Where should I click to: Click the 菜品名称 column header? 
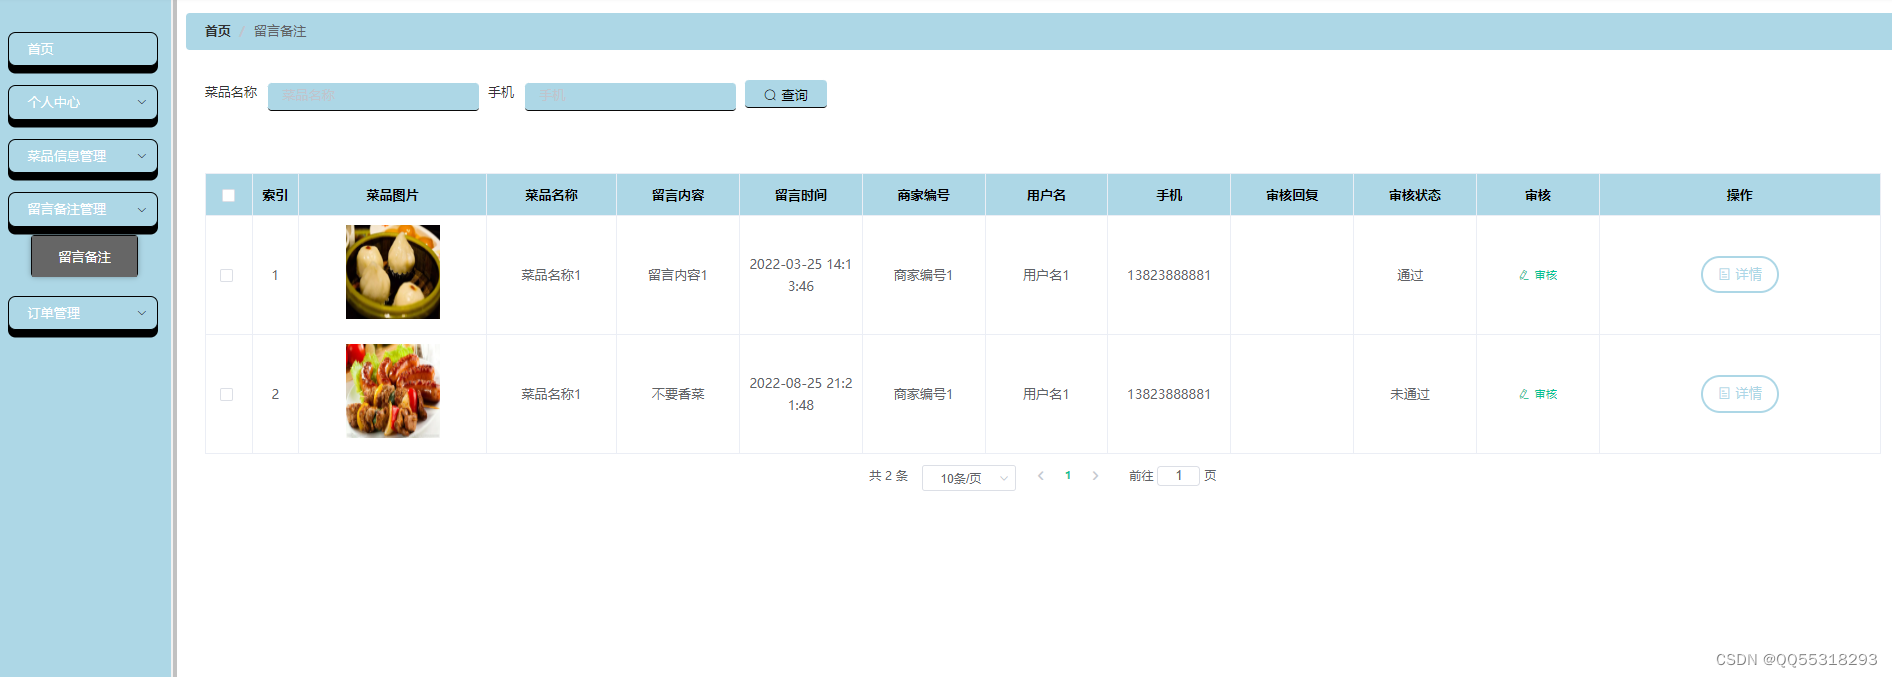click(x=551, y=195)
